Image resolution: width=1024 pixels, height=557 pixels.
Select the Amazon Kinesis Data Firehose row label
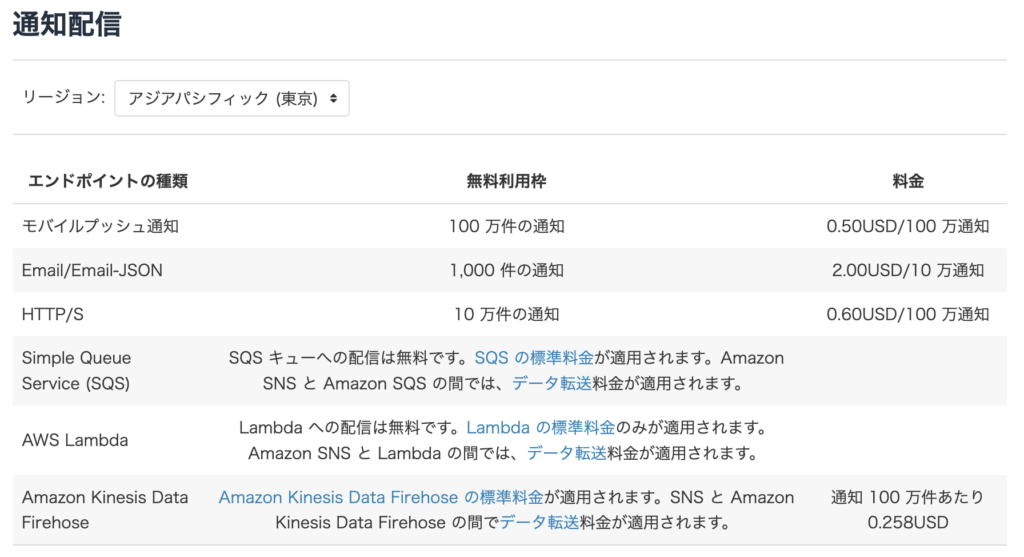point(104,510)
